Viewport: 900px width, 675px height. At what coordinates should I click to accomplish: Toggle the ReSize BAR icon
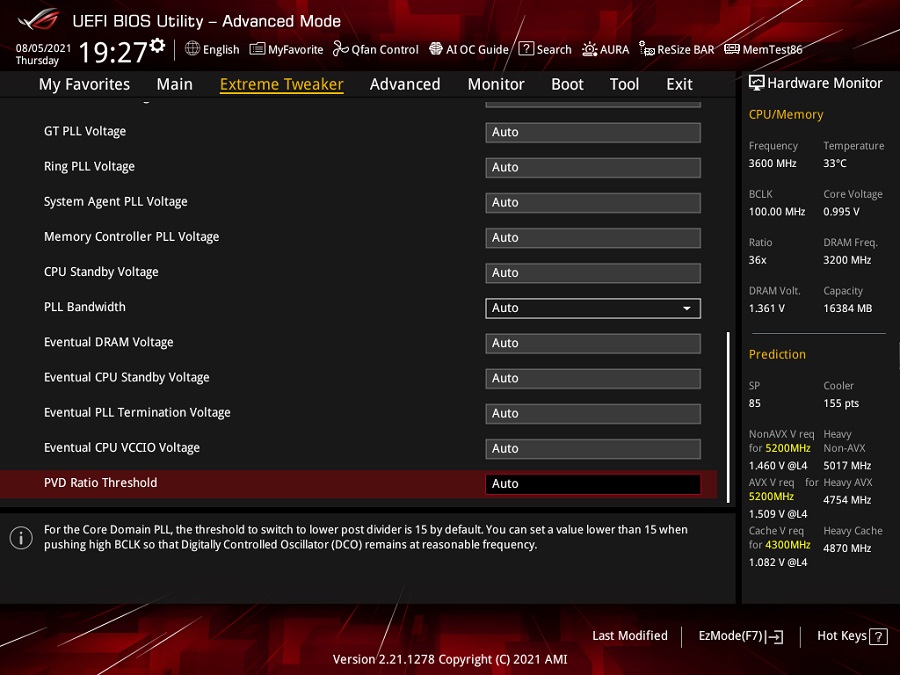(647, 49)
